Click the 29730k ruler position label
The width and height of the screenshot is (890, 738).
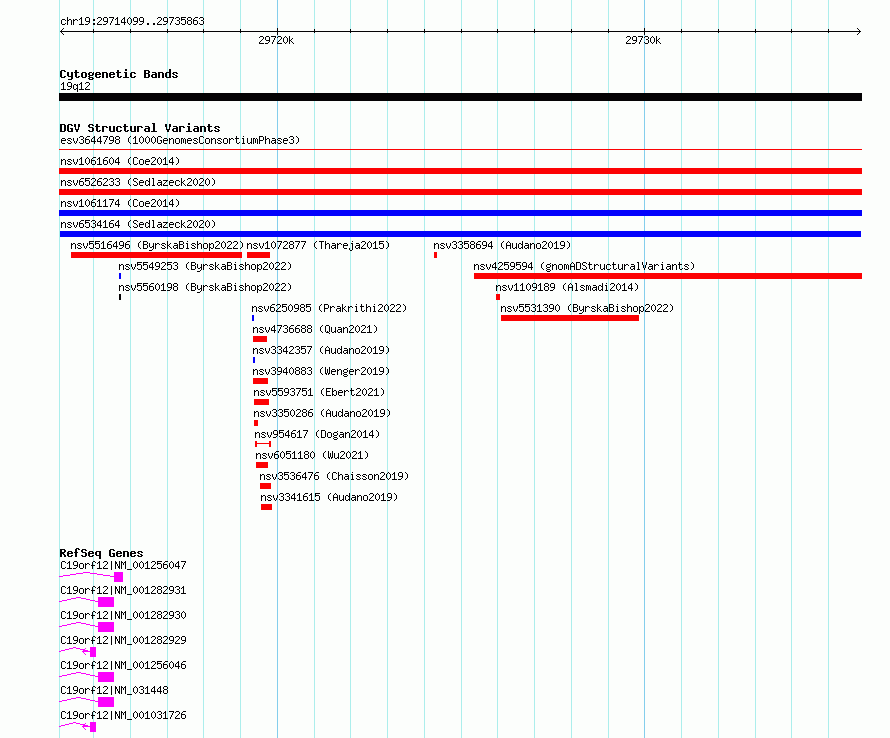[x=643, y=40]
